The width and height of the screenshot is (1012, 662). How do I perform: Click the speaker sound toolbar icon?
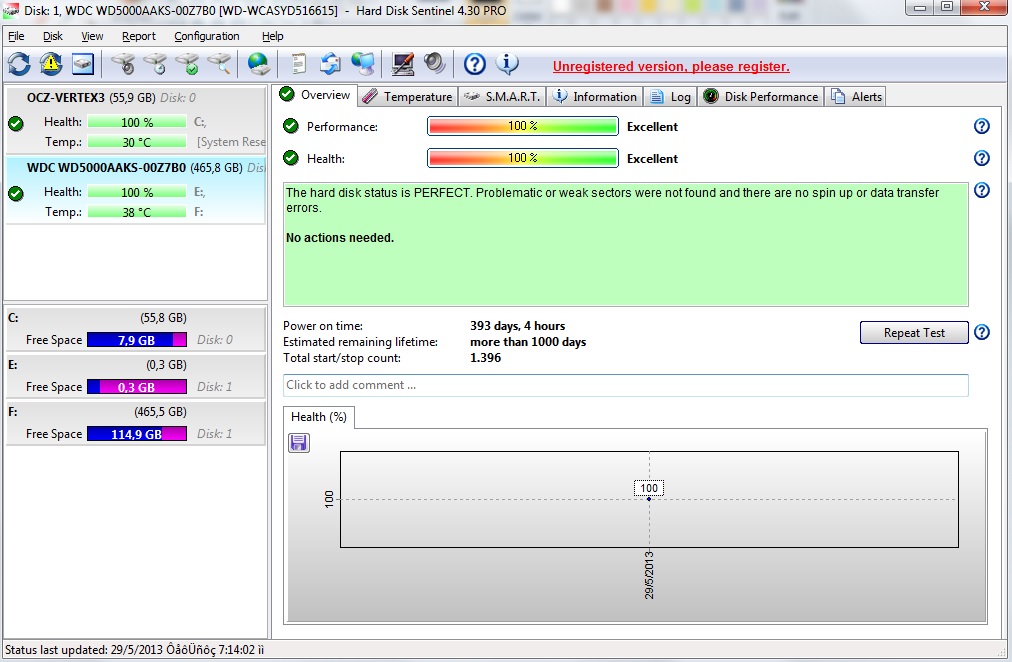(x=434, y=64)
